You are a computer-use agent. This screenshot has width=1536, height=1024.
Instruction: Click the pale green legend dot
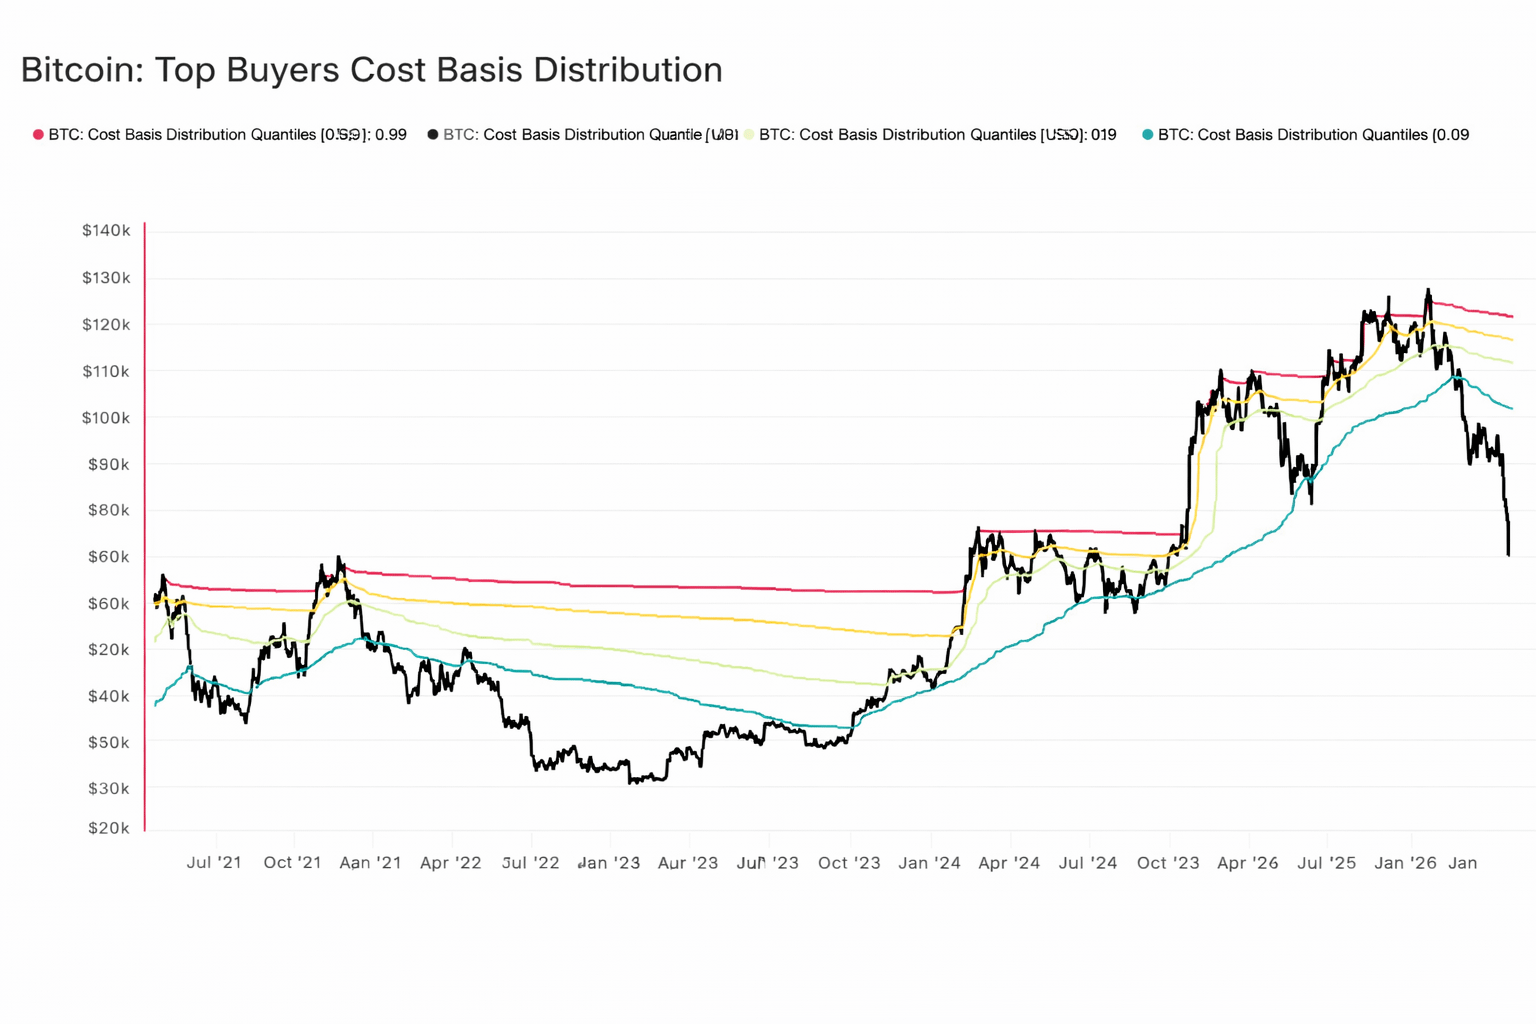click(749, 134)
